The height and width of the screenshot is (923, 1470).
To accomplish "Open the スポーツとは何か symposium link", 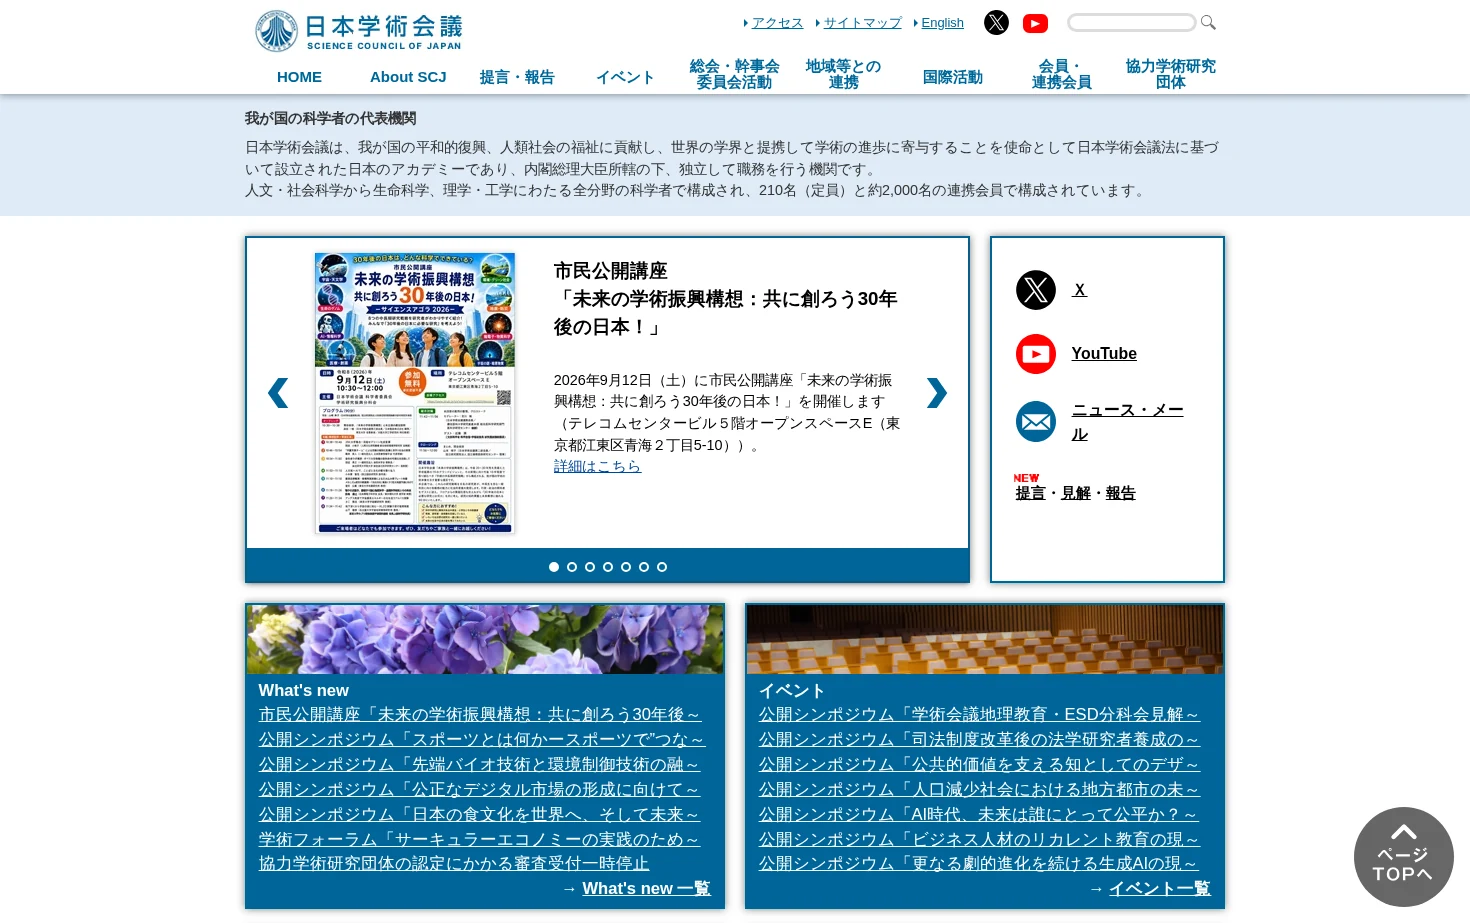I will [x=482, y=740].
